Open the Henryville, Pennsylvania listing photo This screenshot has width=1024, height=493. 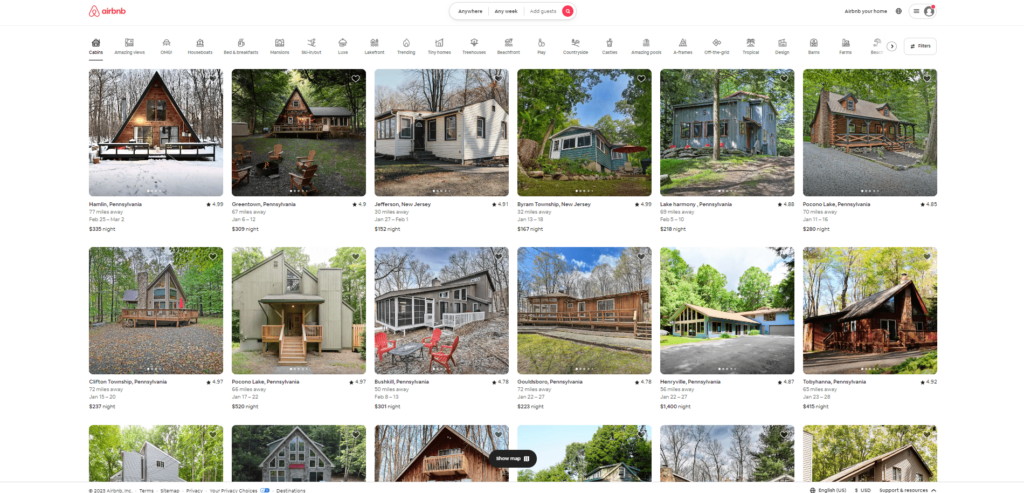tap(727, 310)
